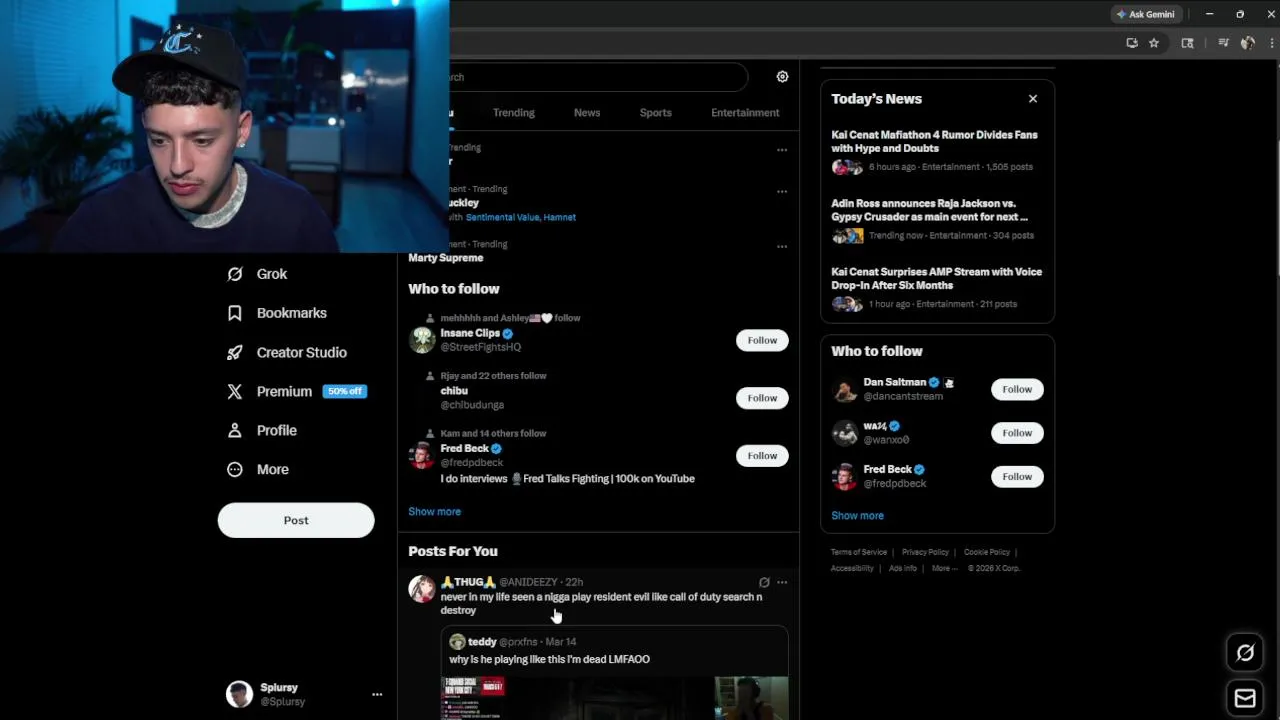Open the Privacy Policy link
The width and height of the screenshot is (1280, 720).
point(925,552)
